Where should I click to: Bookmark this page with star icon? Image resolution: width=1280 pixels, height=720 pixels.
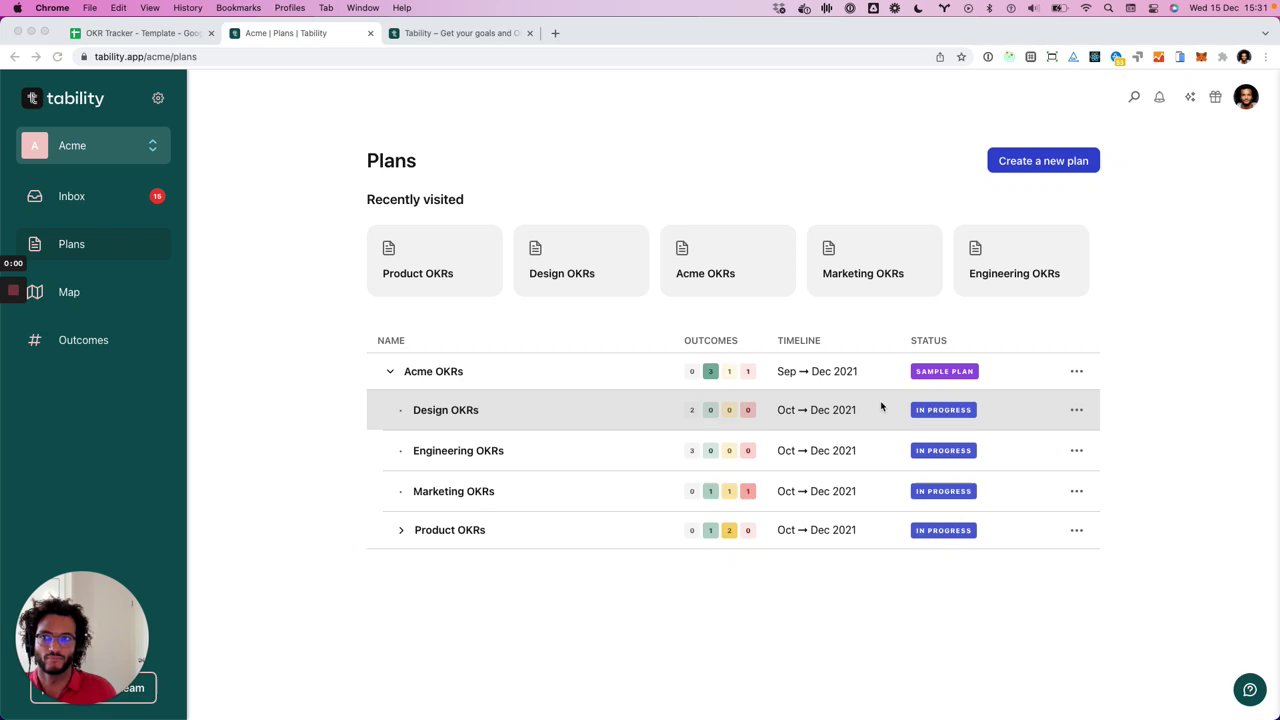[961, 57]
